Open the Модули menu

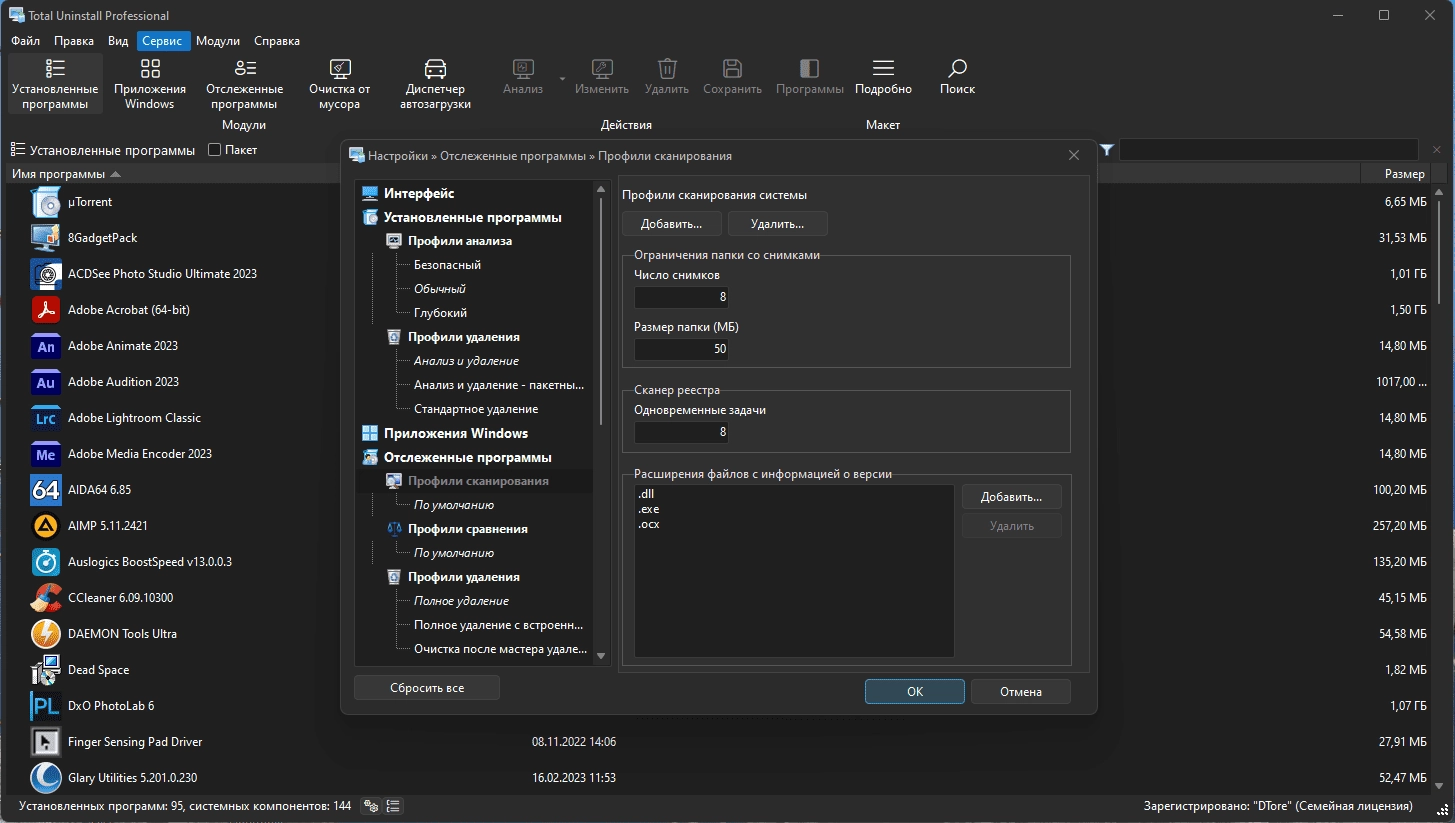[218, 41]
